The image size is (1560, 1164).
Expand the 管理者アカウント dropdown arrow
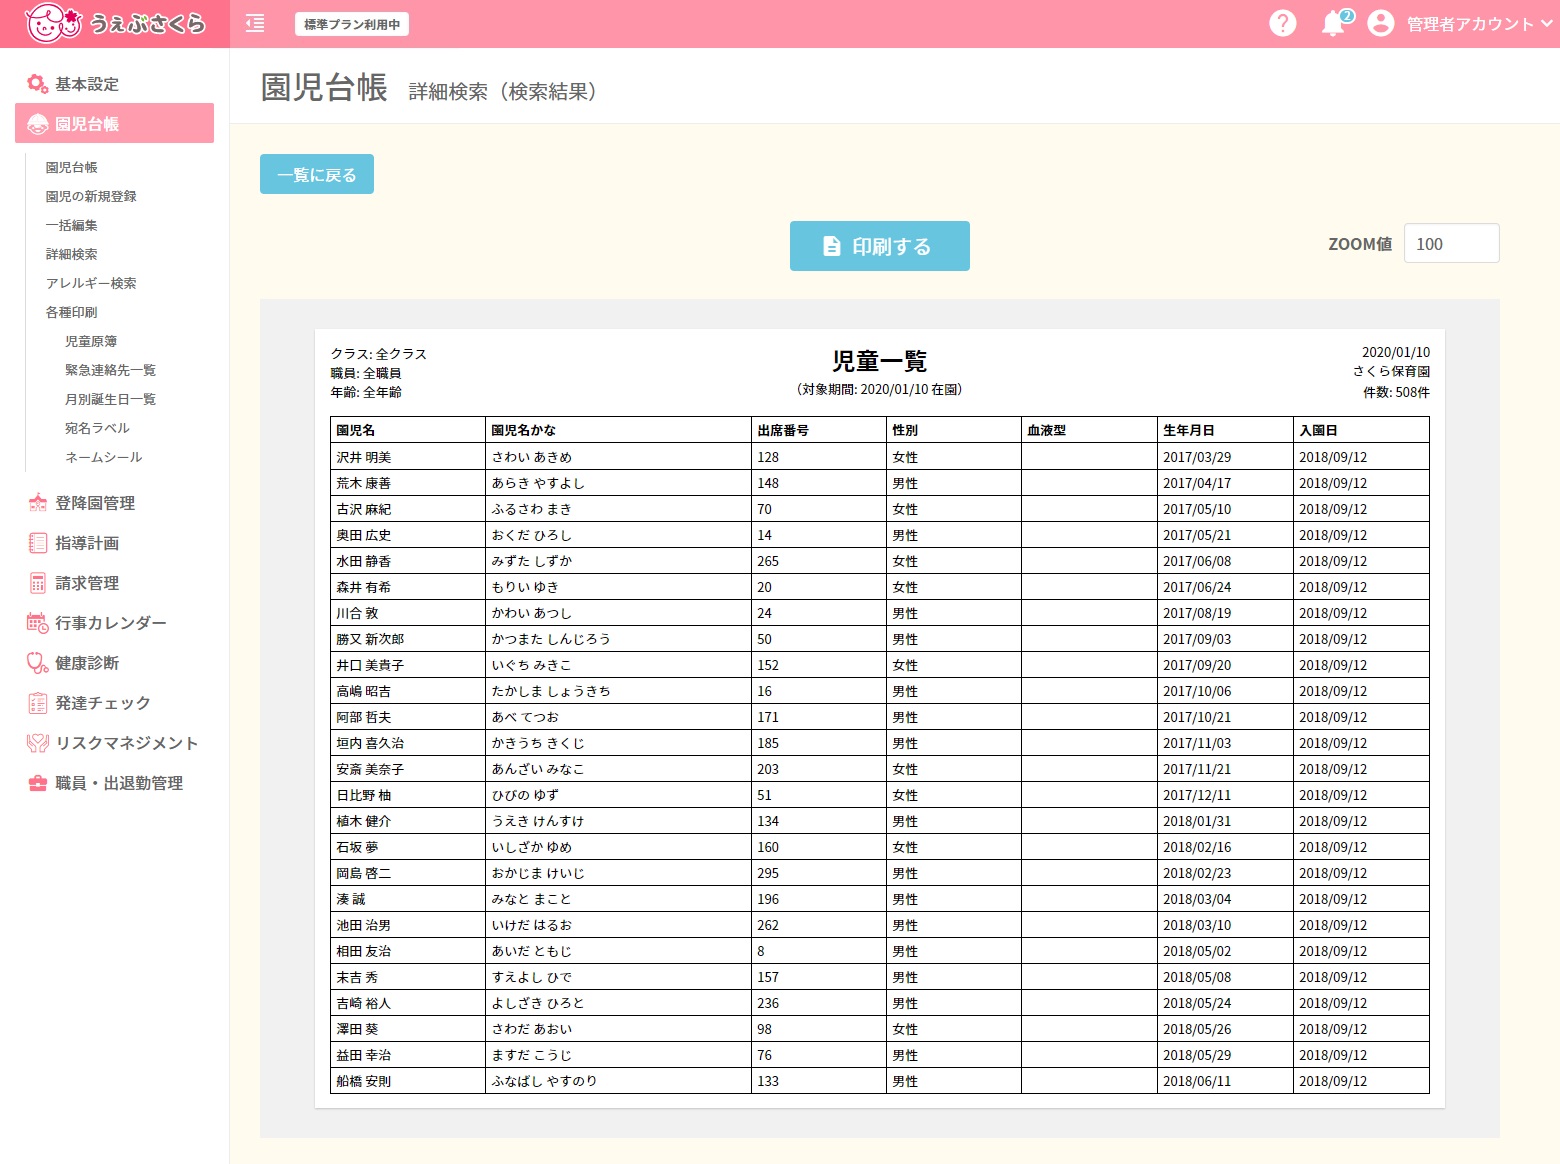1547,24
